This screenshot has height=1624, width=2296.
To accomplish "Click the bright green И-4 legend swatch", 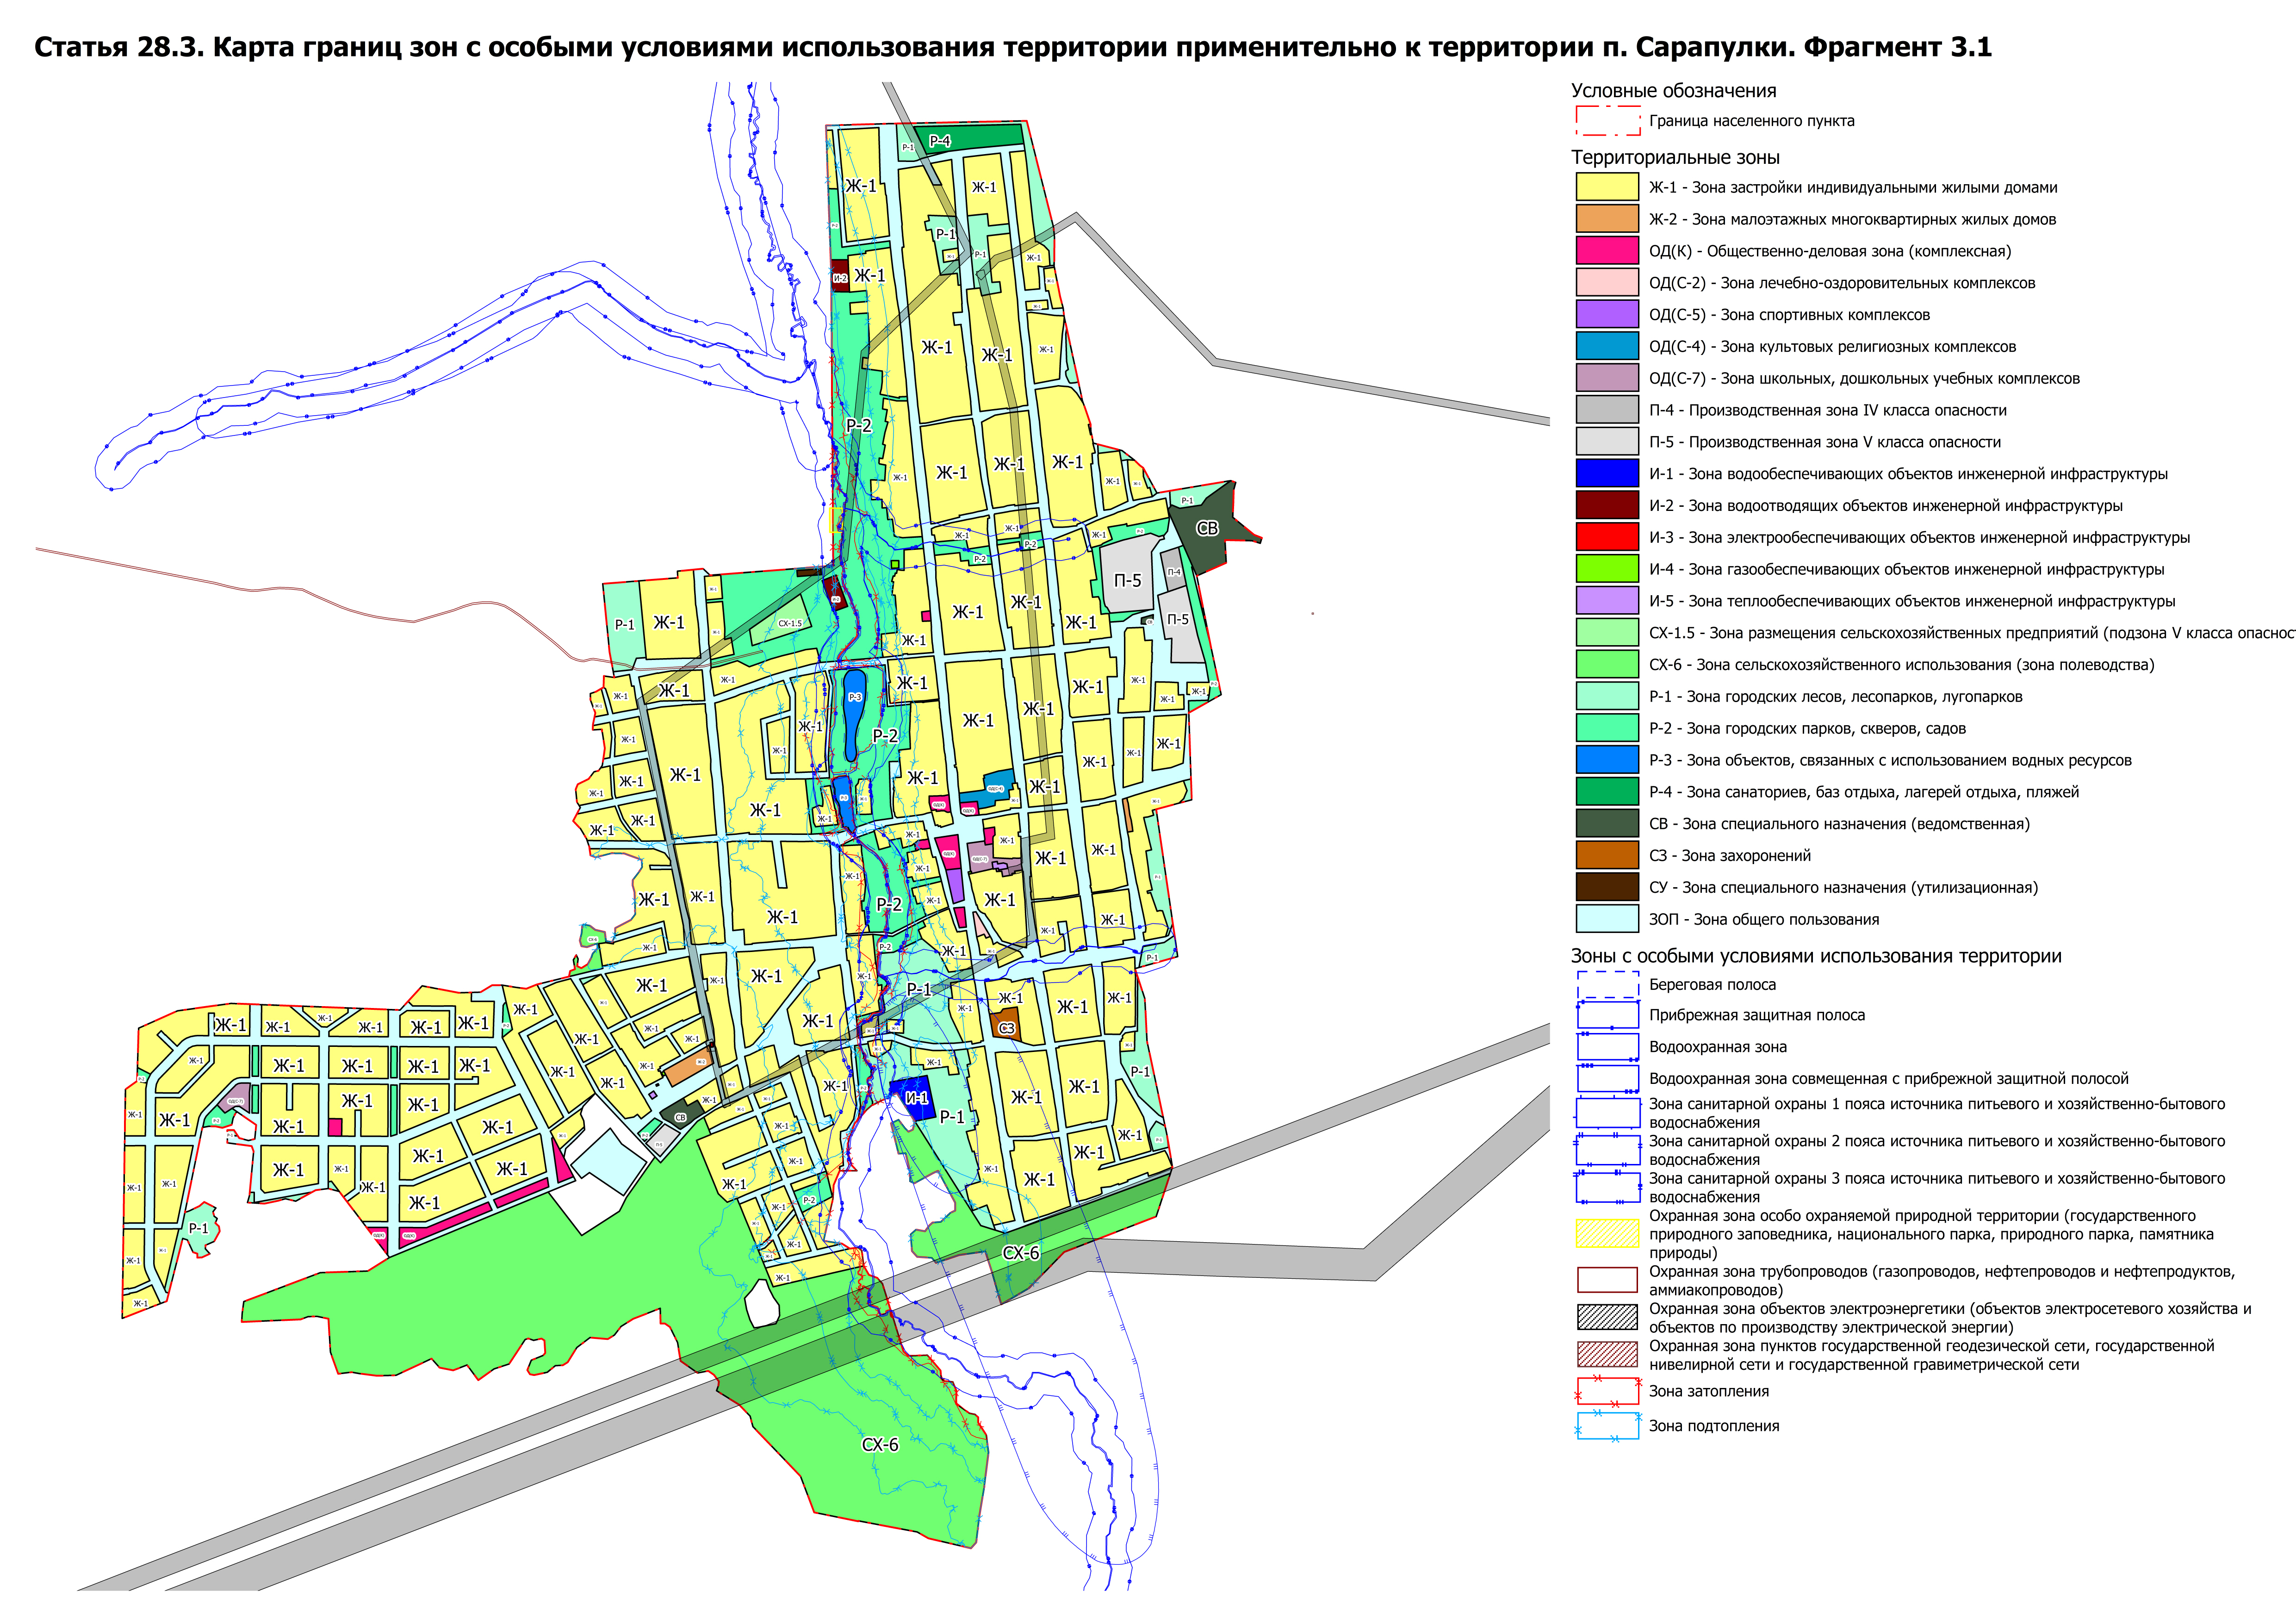I will pos(1607,569).
